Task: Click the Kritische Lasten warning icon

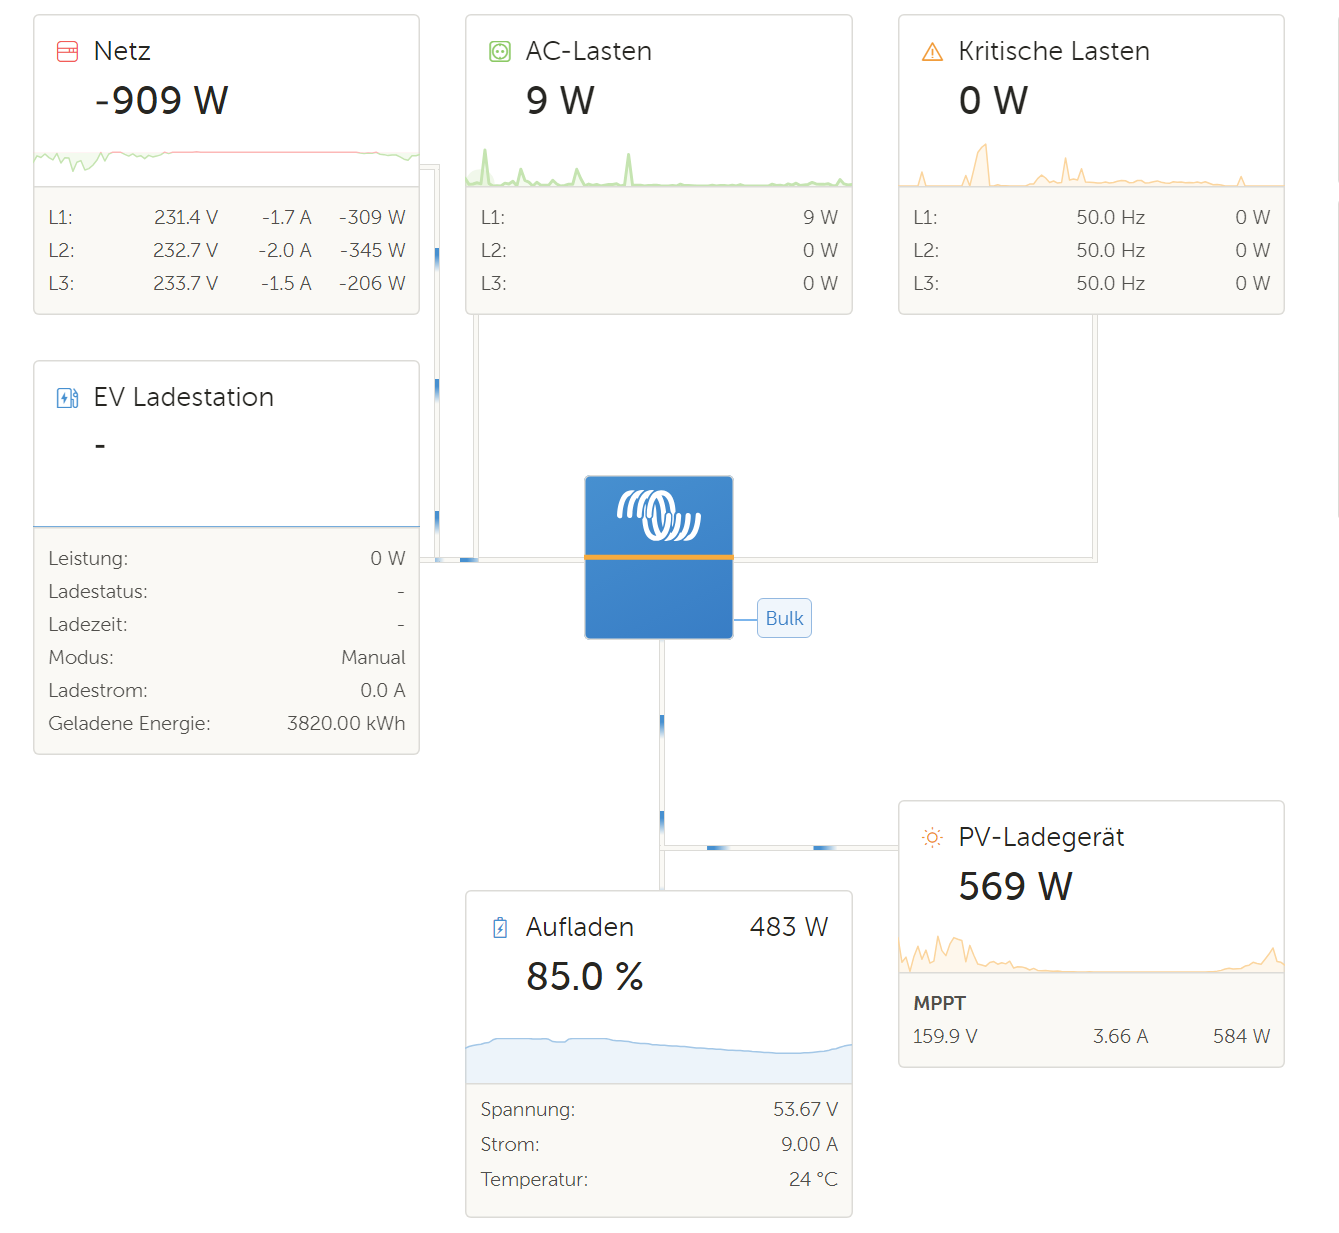Action: (932, 52)
